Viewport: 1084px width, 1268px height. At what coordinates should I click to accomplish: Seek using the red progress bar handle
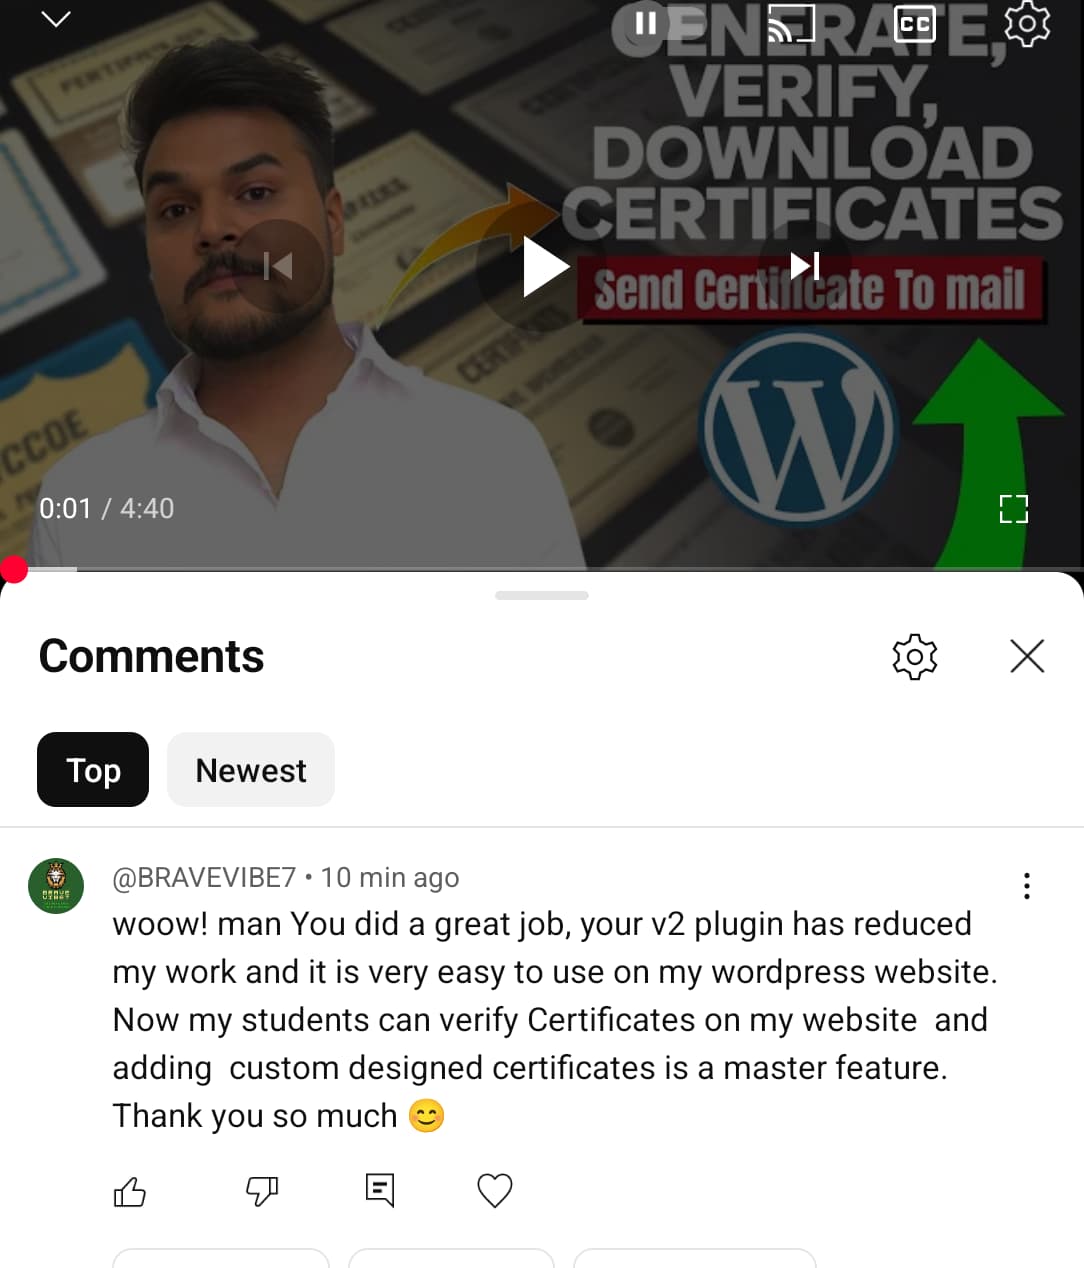(14, 569)
